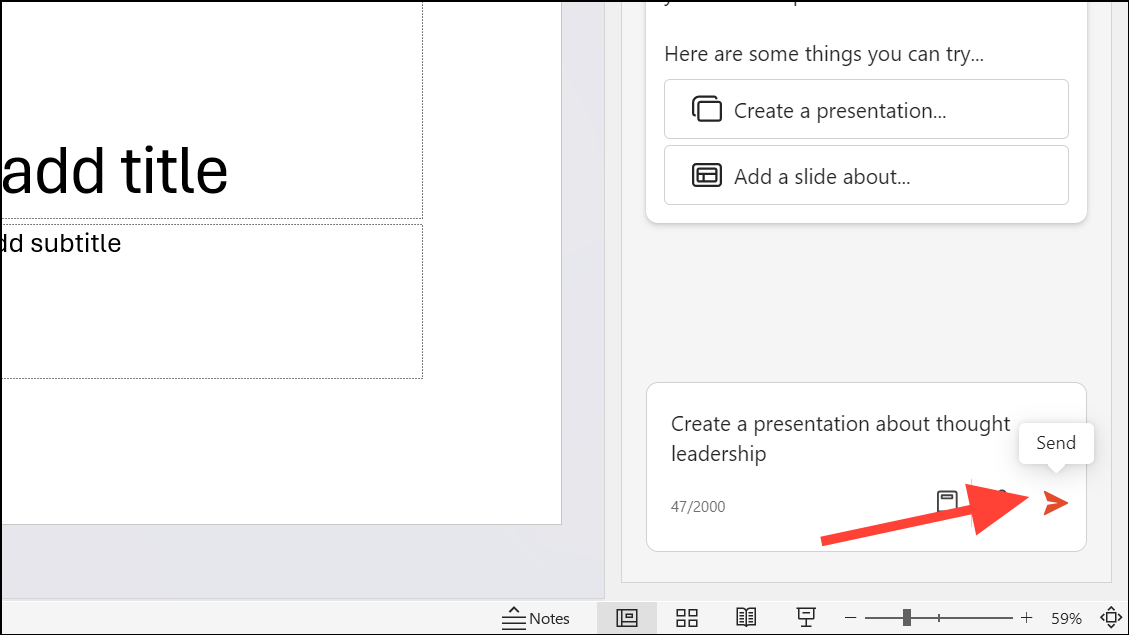Choose the Add a slide about suggestion
This screenshot has width=1129, height=635.
point(866,175)
